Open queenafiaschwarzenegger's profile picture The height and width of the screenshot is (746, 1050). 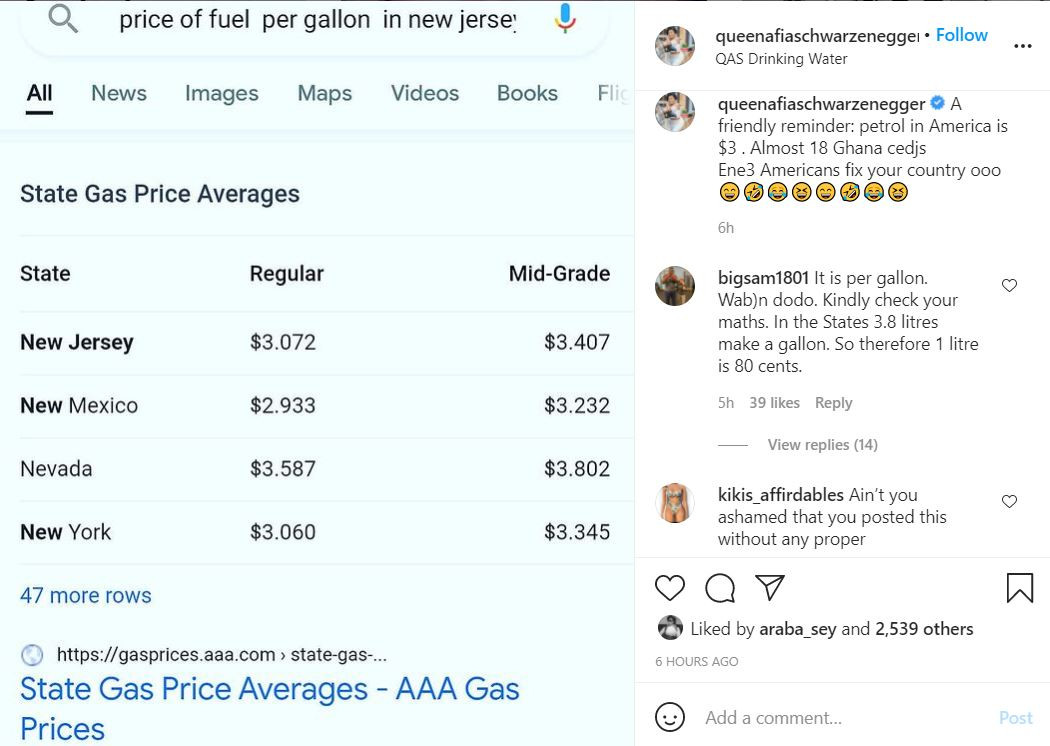point(676,46)
